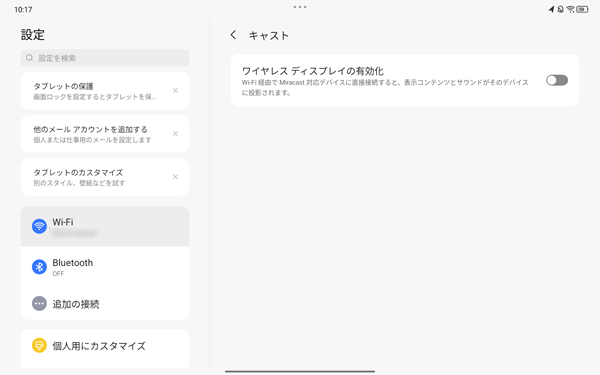Focus the 設定を検索 search field
The width and height of the screenshot is (600, 375).
point(105,58)
